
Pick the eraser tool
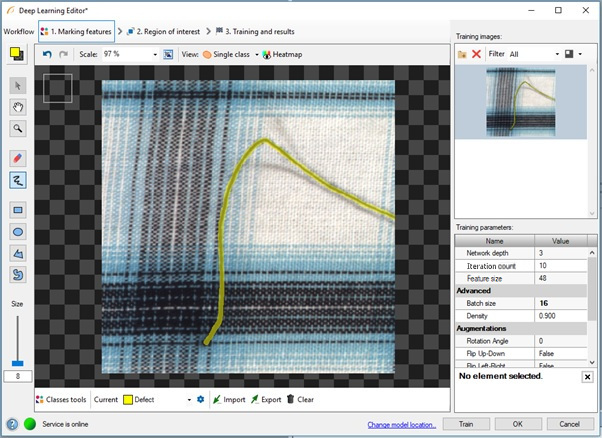tap(18, 158)
